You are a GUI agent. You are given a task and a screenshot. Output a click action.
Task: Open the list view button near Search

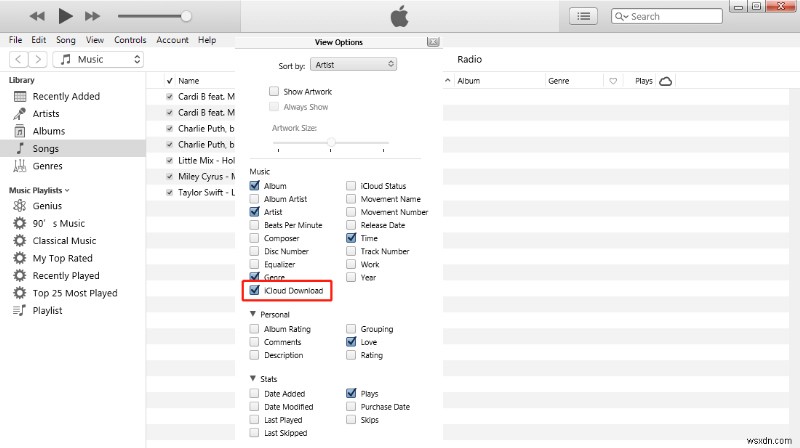pyautogui.click(x=583, y=16)
